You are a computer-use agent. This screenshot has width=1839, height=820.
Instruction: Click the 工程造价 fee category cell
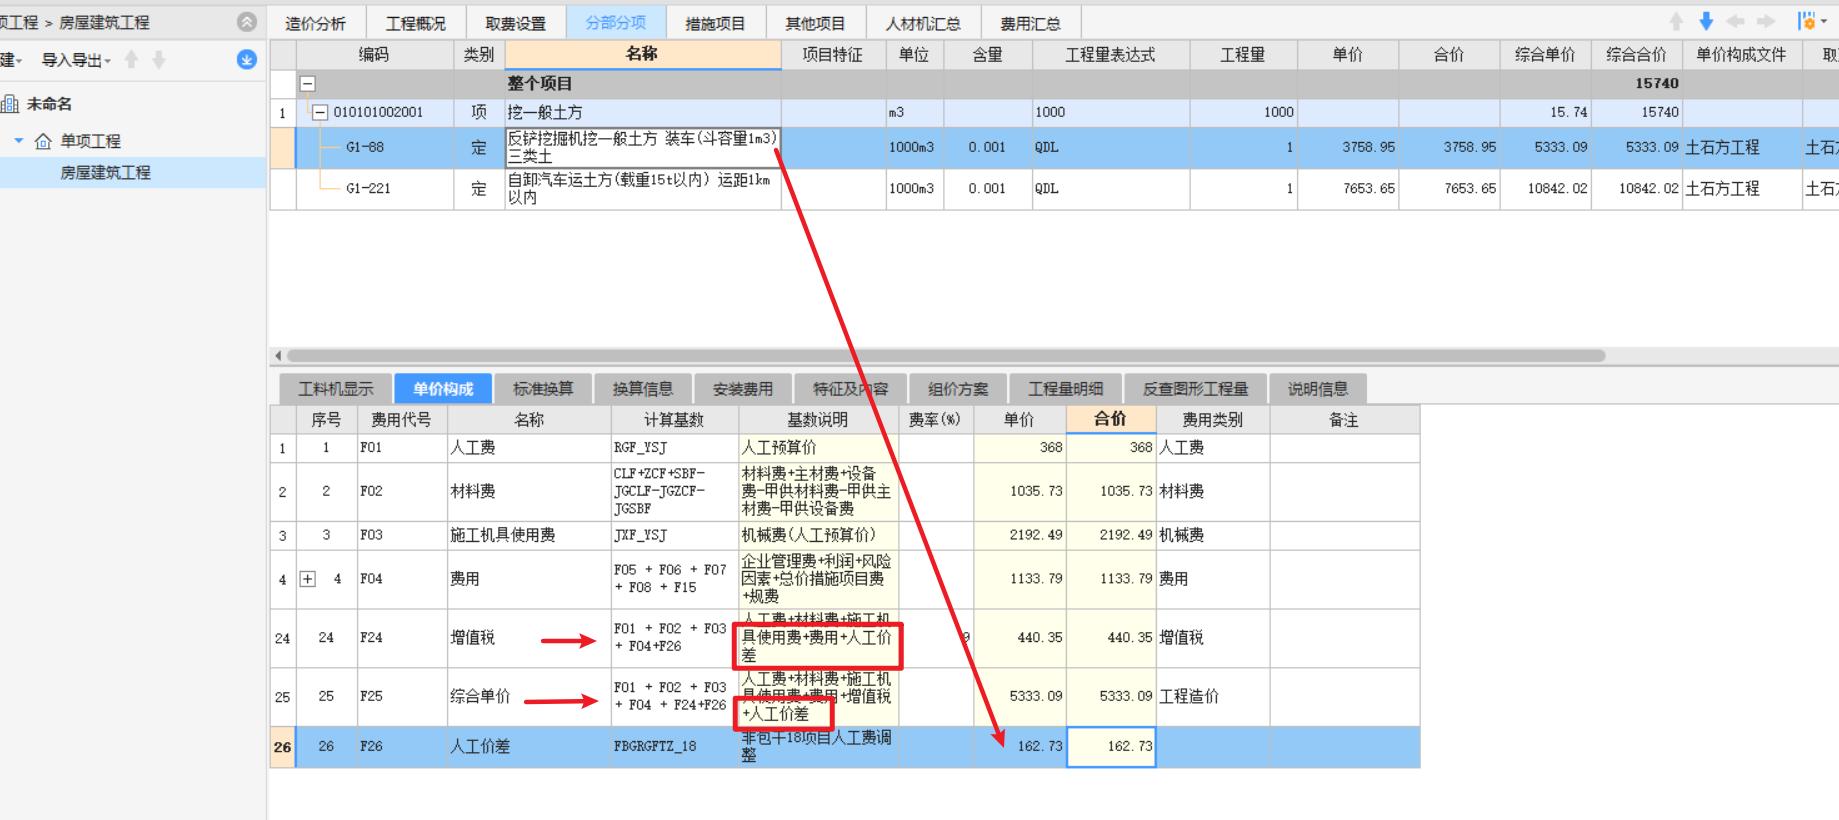[1212, 697]
